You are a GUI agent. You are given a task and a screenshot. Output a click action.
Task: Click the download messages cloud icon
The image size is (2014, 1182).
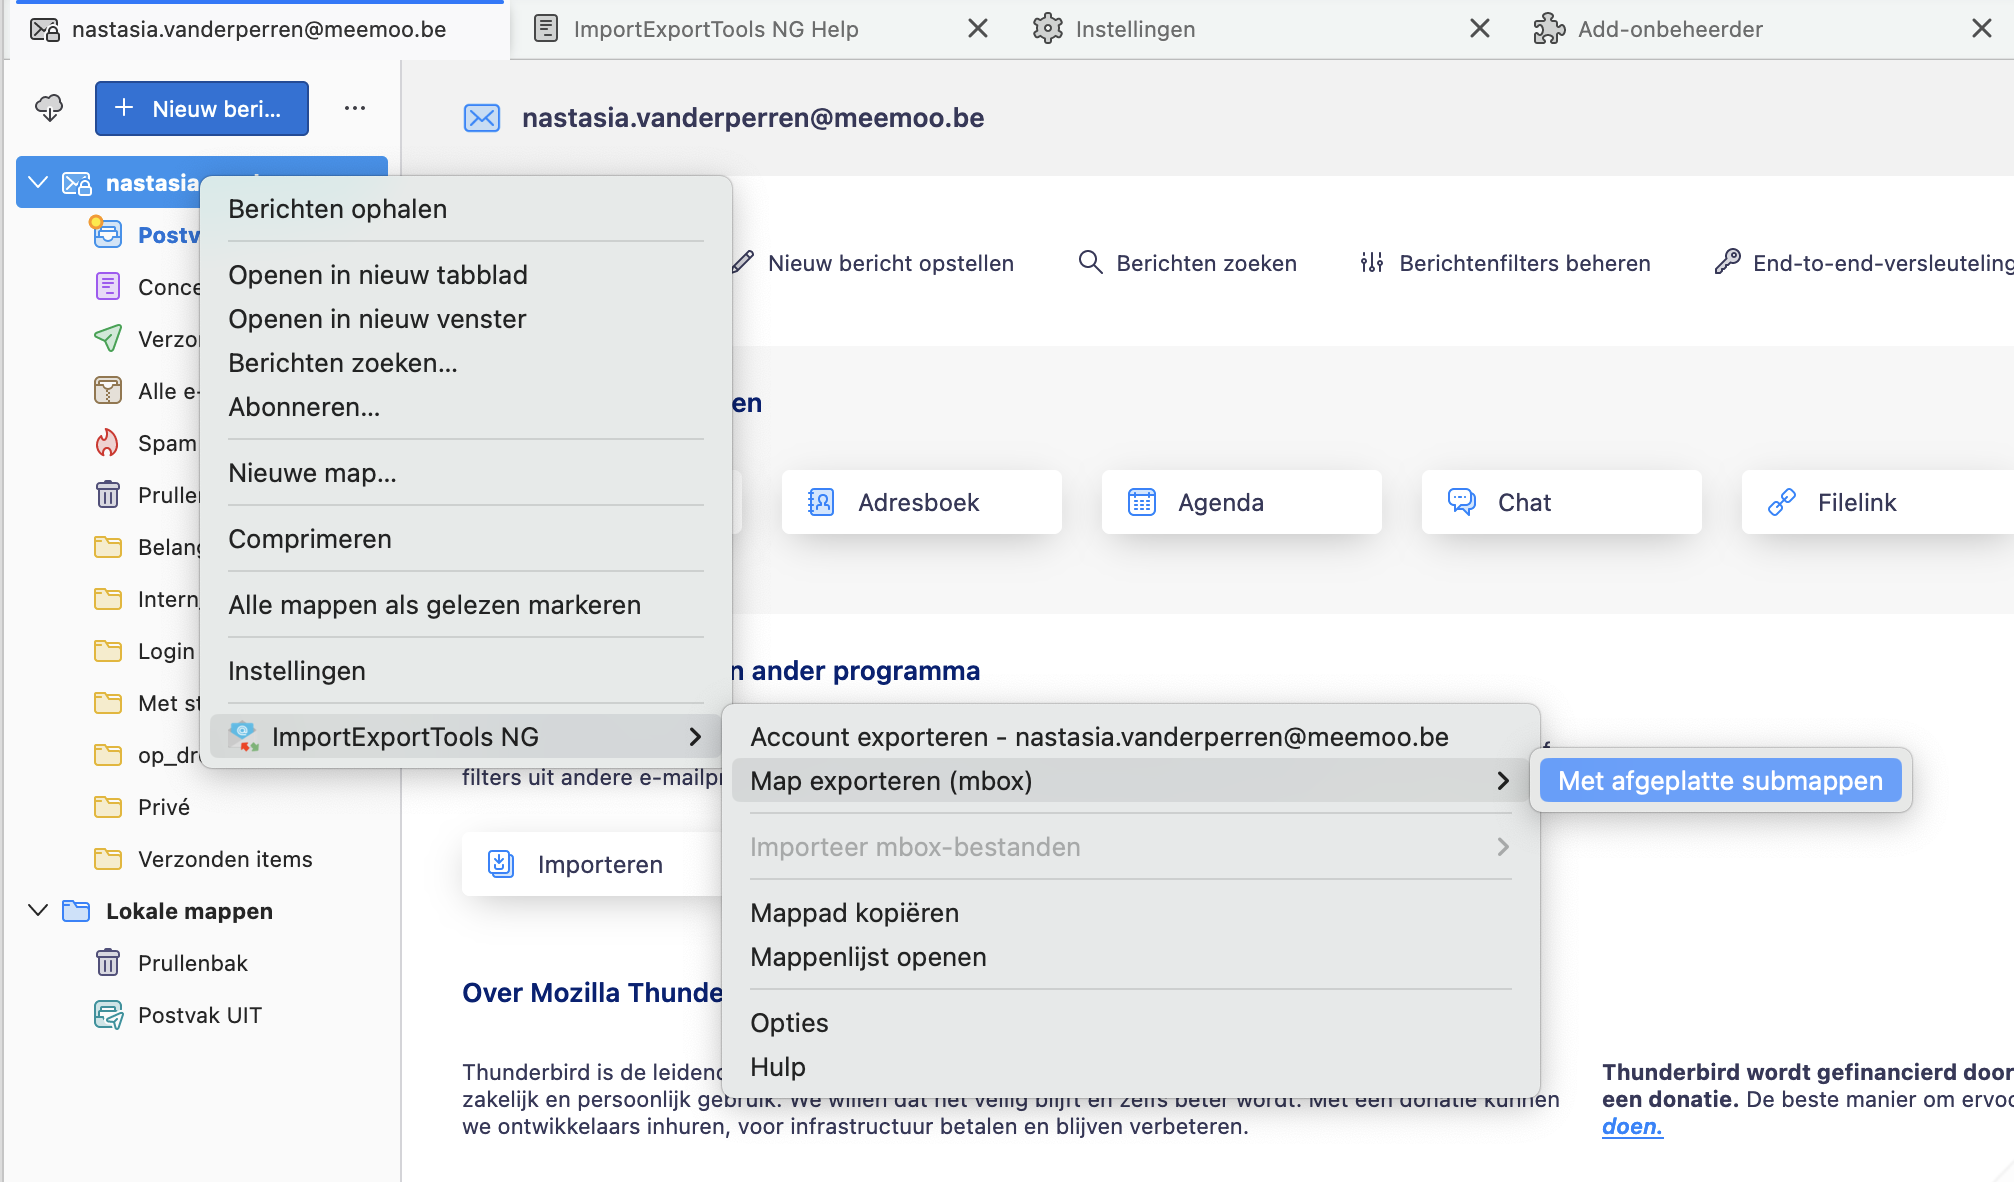tap(49, 108)
